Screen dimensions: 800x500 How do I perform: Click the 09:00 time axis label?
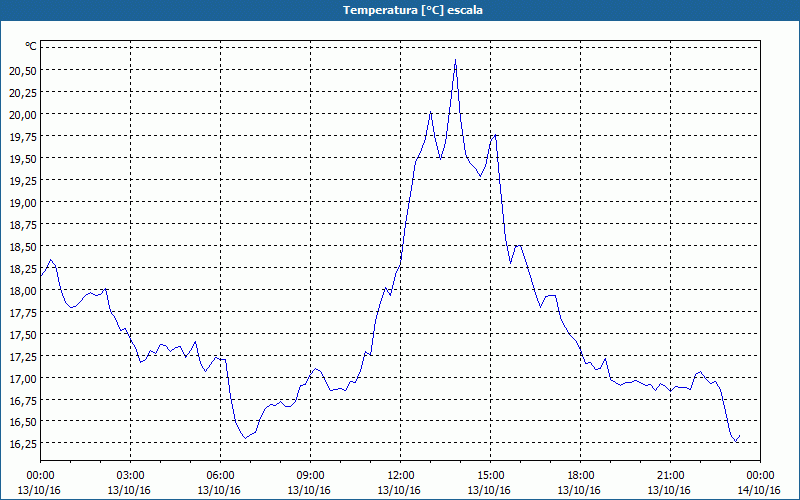click(310, 476)
